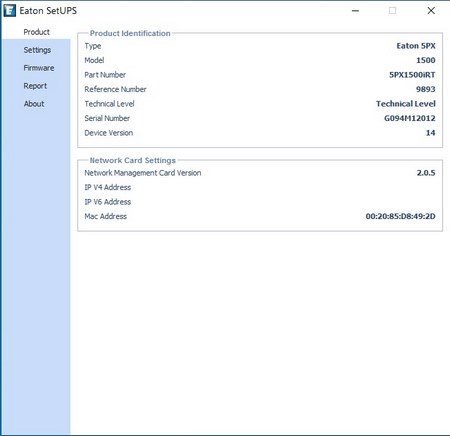Select the Device Version value 14

click(430, 133)
